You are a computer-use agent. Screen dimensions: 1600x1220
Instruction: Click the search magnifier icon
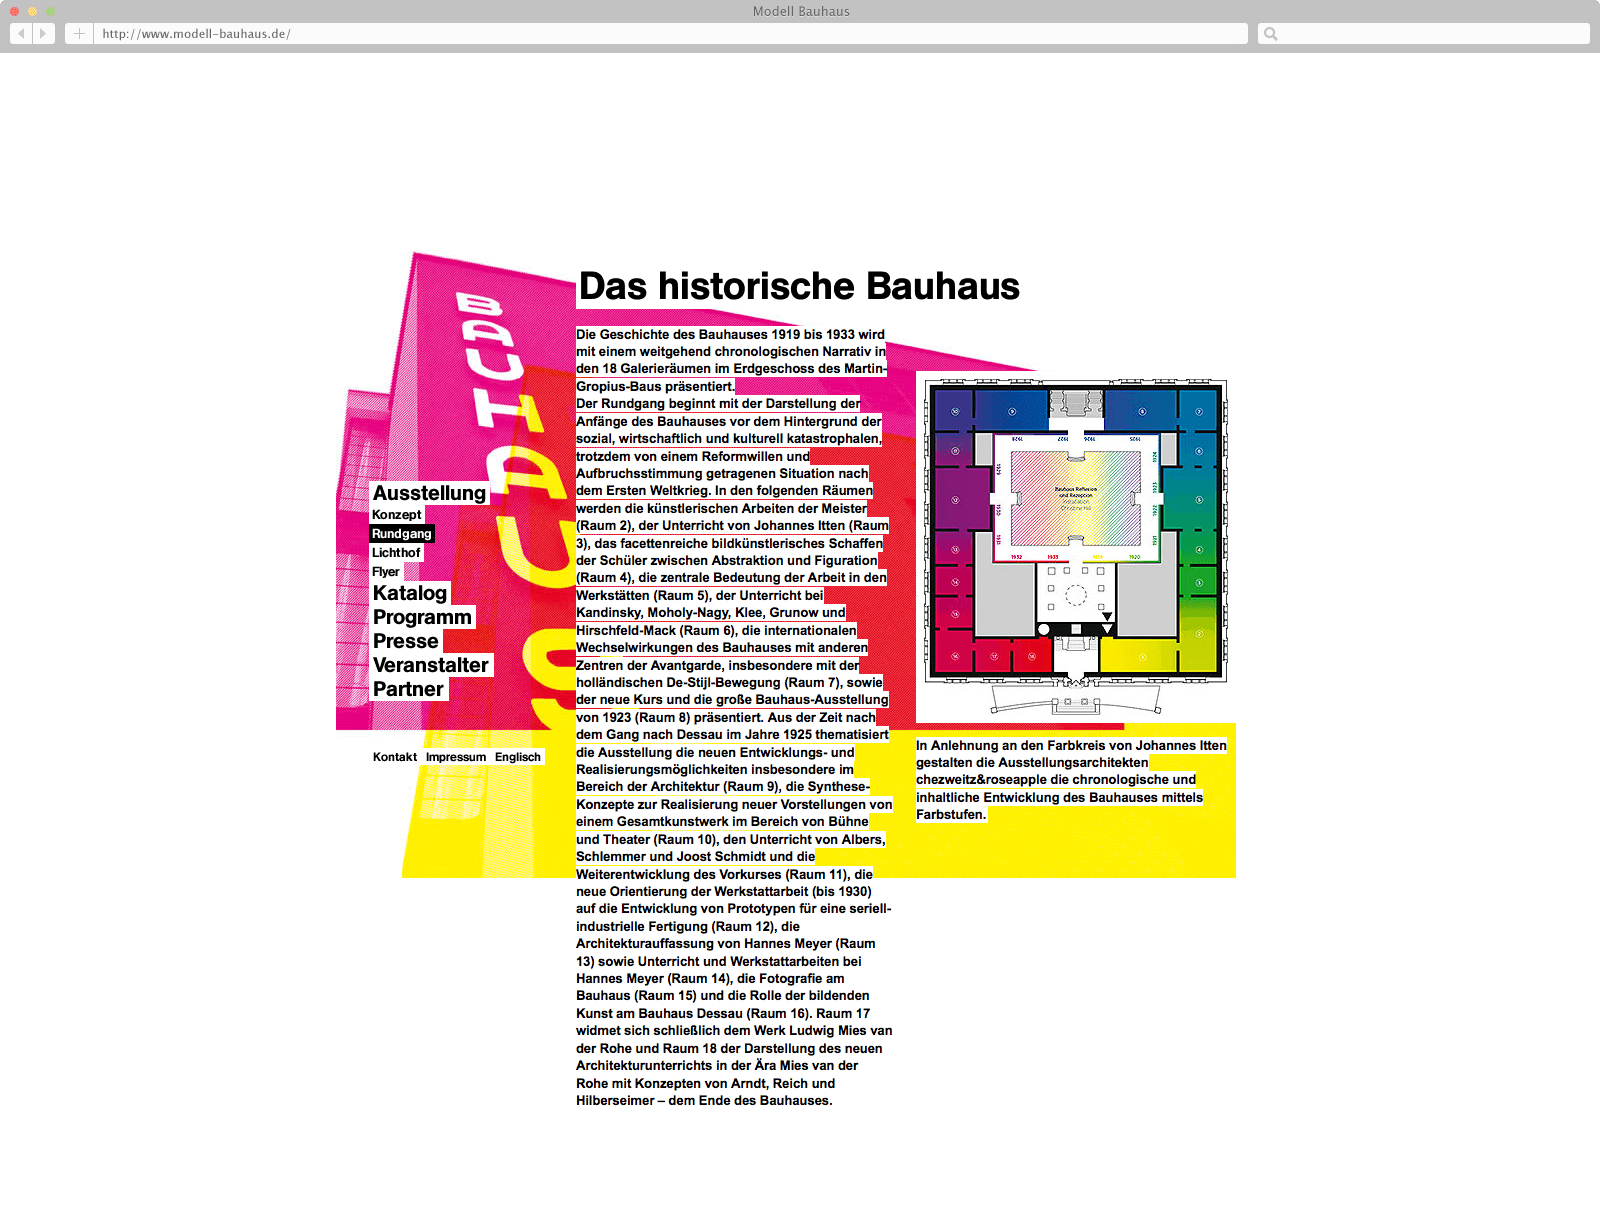1270,33
